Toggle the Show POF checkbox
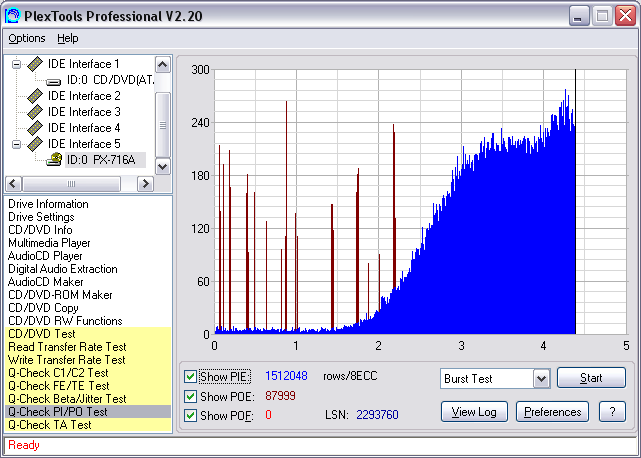 pyautogui.click(x=190, y=415)
